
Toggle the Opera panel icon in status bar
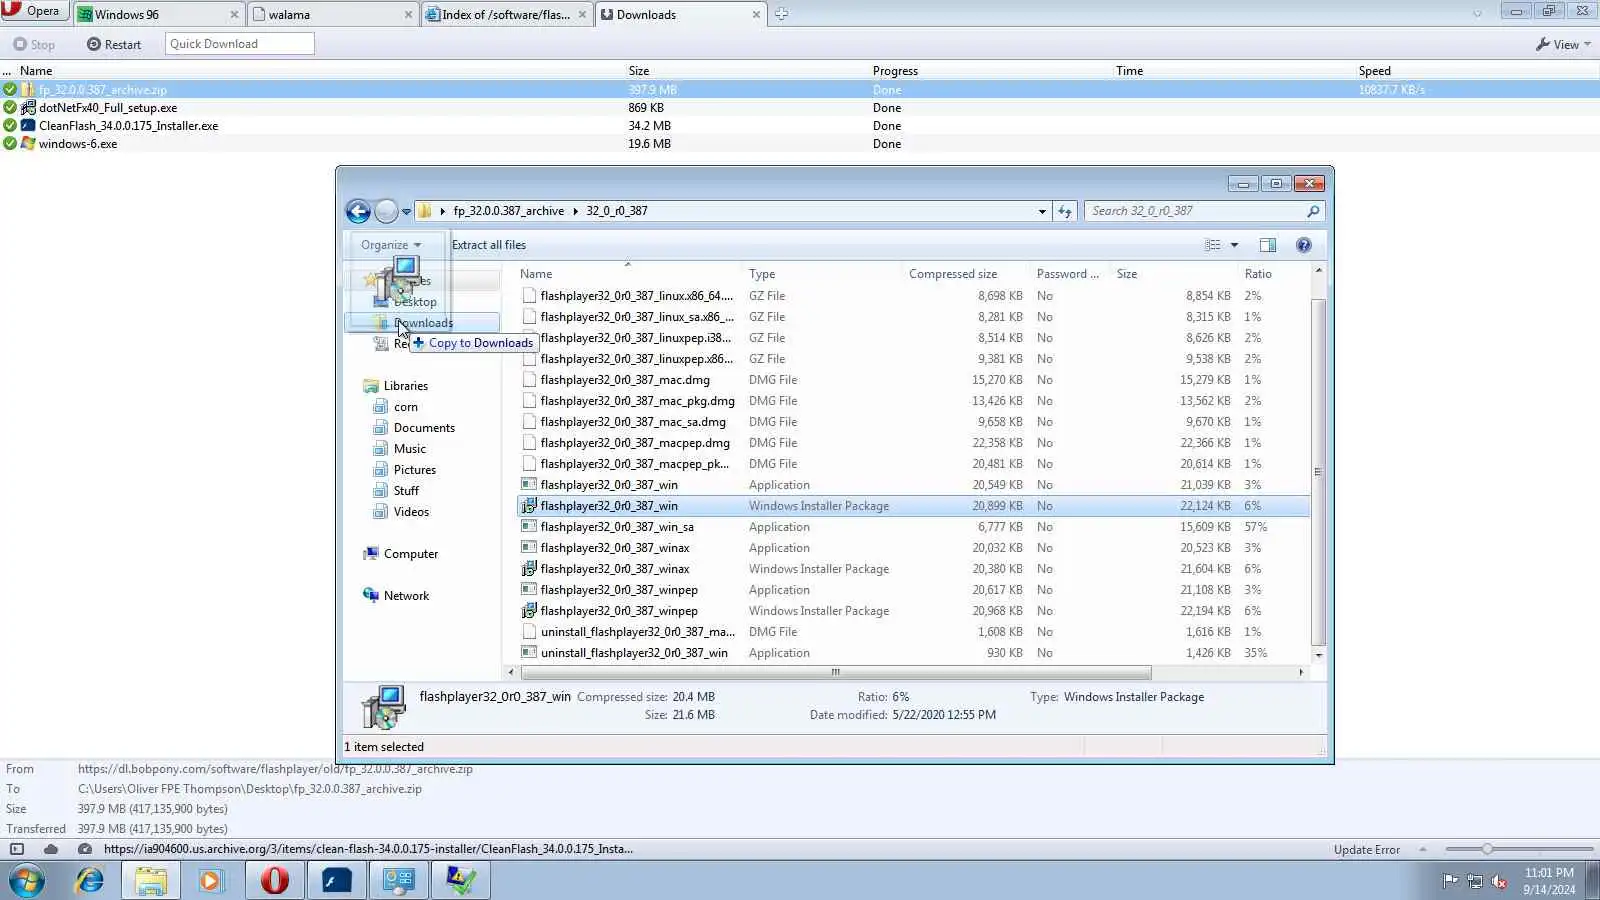tap(17, 849)
